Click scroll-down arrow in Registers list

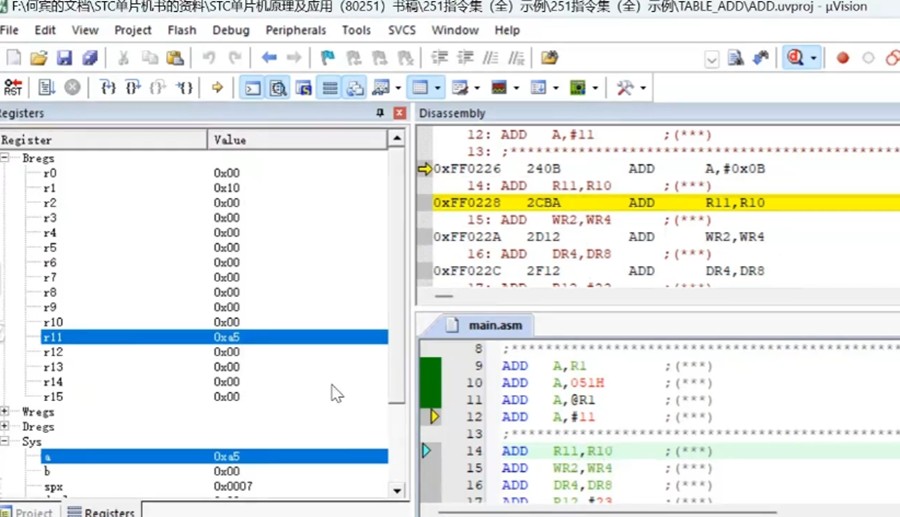click(x=397, y=491)
